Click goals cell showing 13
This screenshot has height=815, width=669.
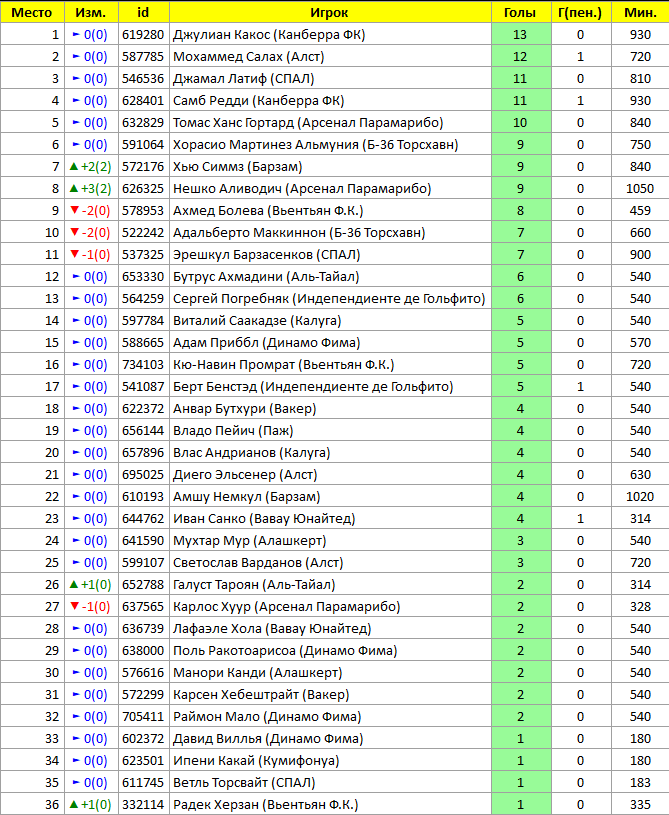[x=521, y=35]
